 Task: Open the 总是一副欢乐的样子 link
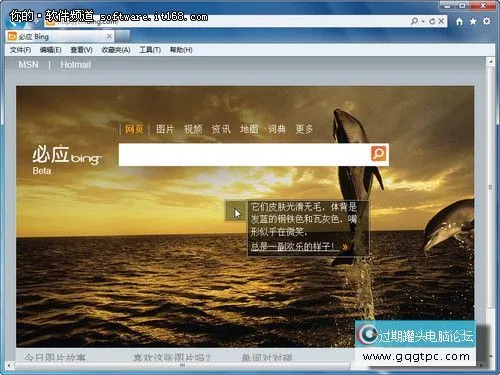(x=294, y=246)
